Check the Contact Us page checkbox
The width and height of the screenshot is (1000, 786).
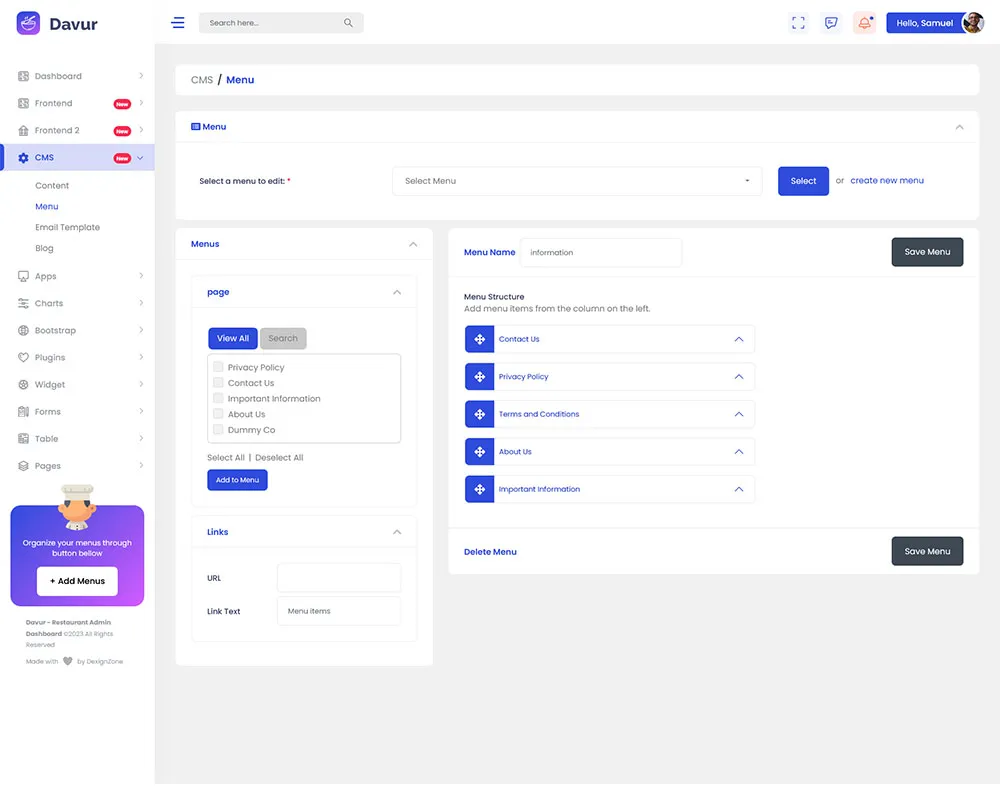pyautogui.click(x=218, y=383)
